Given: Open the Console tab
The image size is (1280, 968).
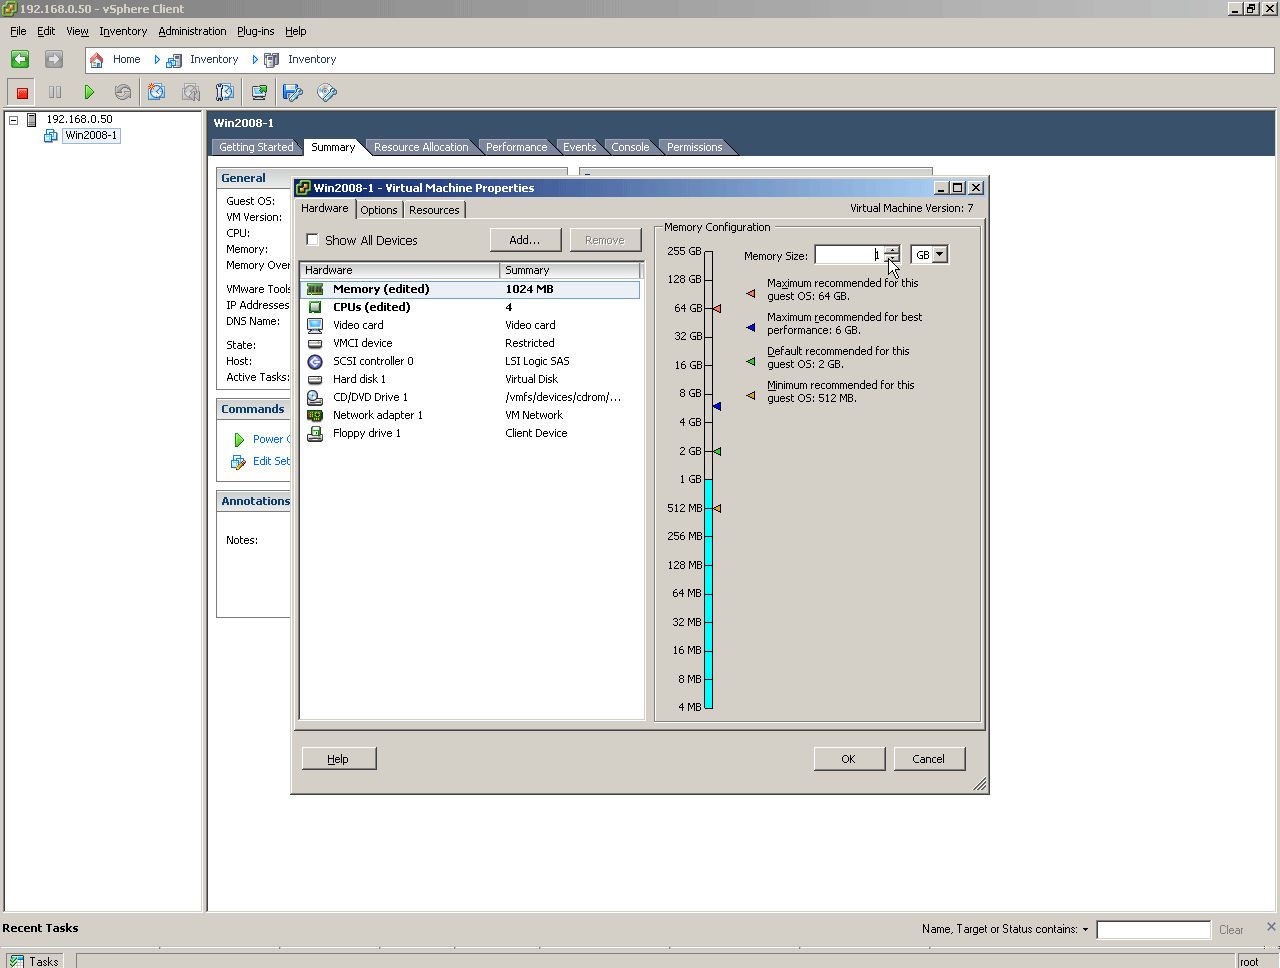Looking at the screenshot, I should (630, 147).
